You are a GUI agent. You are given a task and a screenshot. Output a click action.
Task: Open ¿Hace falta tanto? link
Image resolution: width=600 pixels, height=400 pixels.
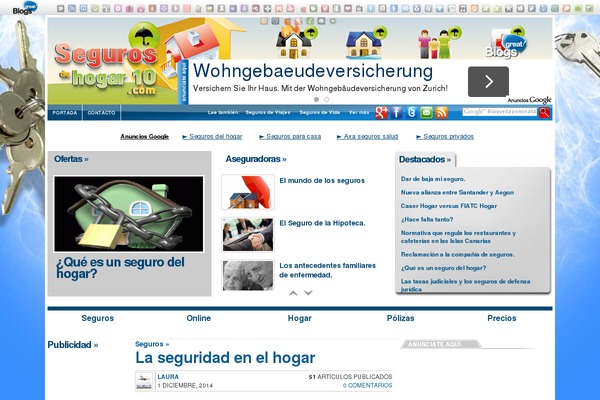(x=427, y=219)
